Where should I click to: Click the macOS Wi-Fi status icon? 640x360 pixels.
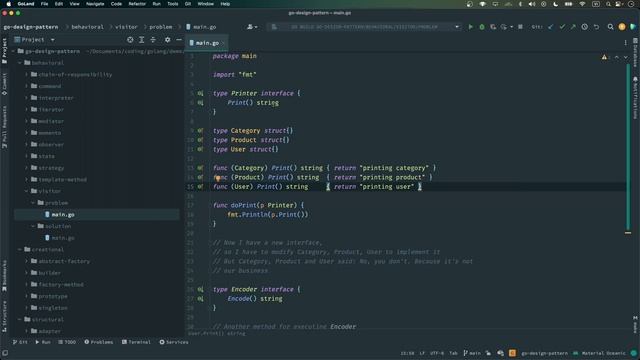click(582, 4)
